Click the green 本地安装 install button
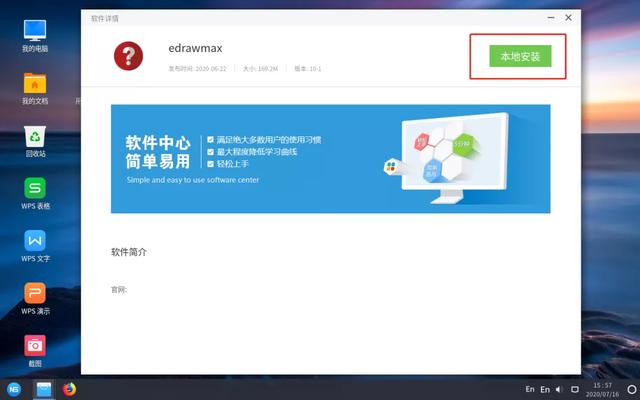The width and height of the screenshot is (640, 400). click(520, 56)
